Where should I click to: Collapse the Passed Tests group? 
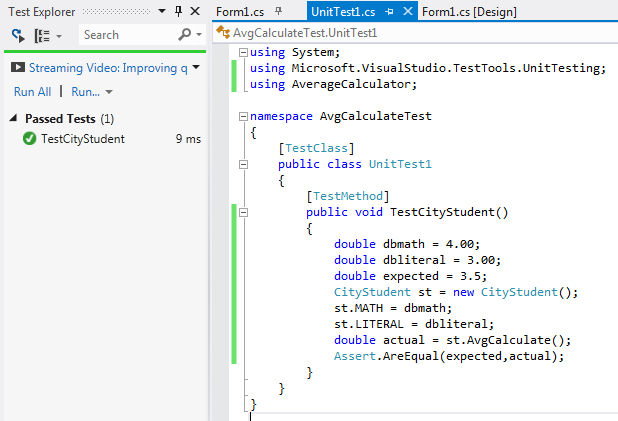15,118
